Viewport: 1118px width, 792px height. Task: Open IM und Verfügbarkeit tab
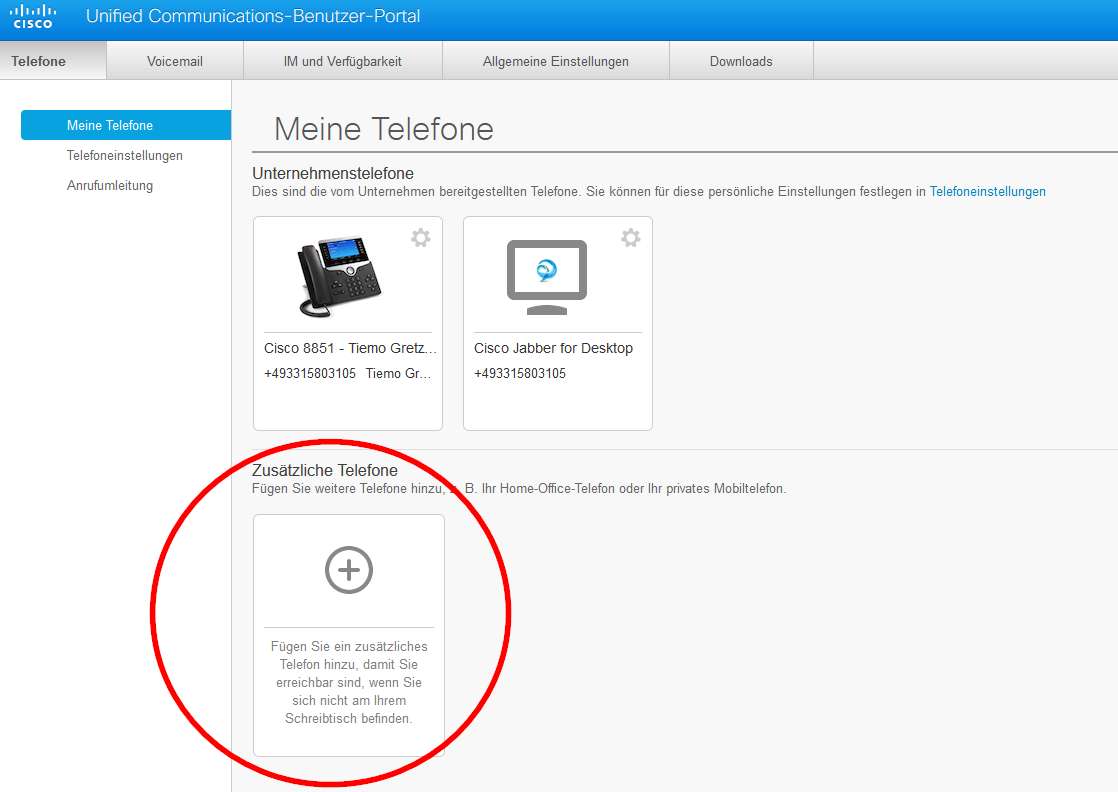point(342,61)
